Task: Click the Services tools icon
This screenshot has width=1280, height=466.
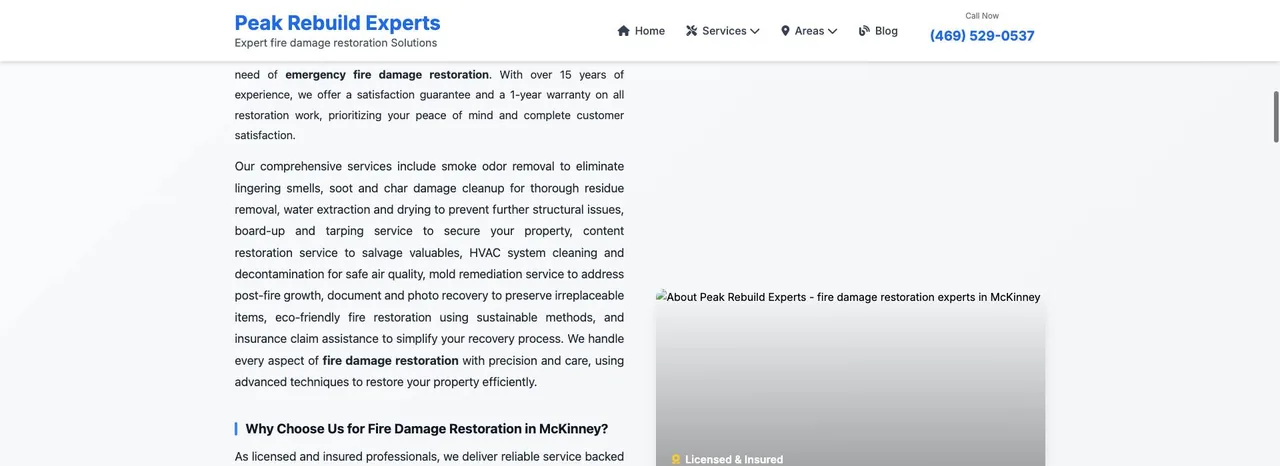Action: click(x=692, y=31)
